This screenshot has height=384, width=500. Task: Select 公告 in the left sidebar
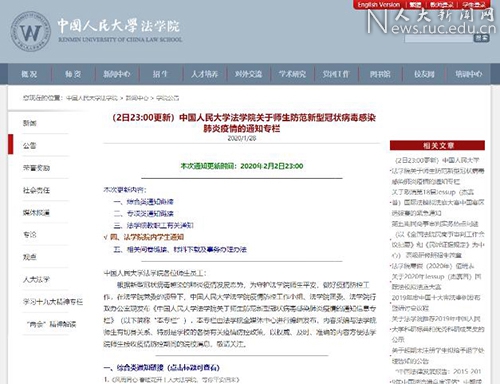(30, 146)
